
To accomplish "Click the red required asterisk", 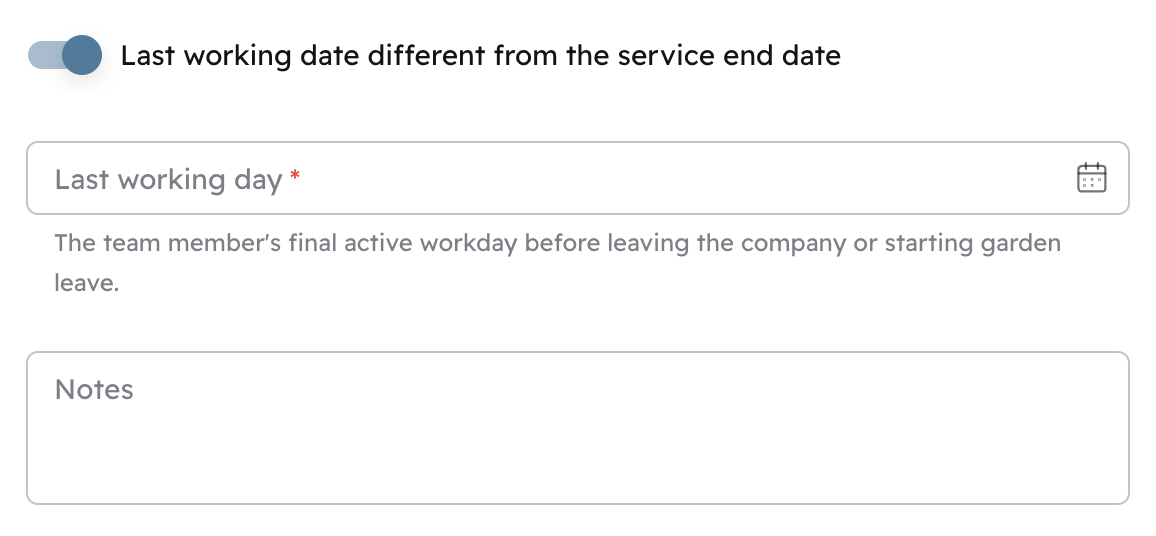I will click(295, 178).
